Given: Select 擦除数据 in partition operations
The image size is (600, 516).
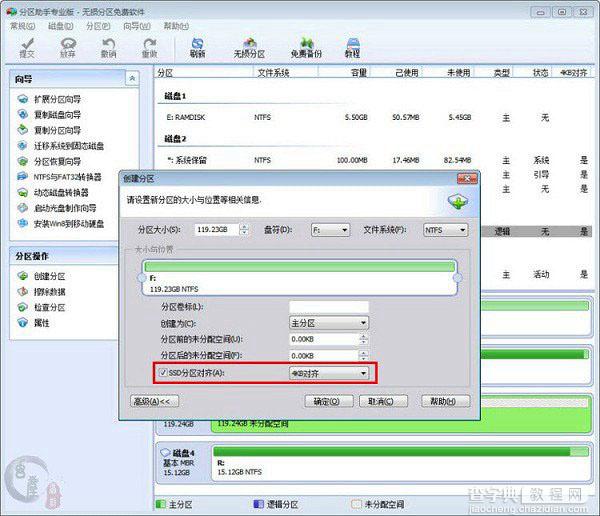Looking at the screenshot, I should pyautogui.click(x=42, y=292).
